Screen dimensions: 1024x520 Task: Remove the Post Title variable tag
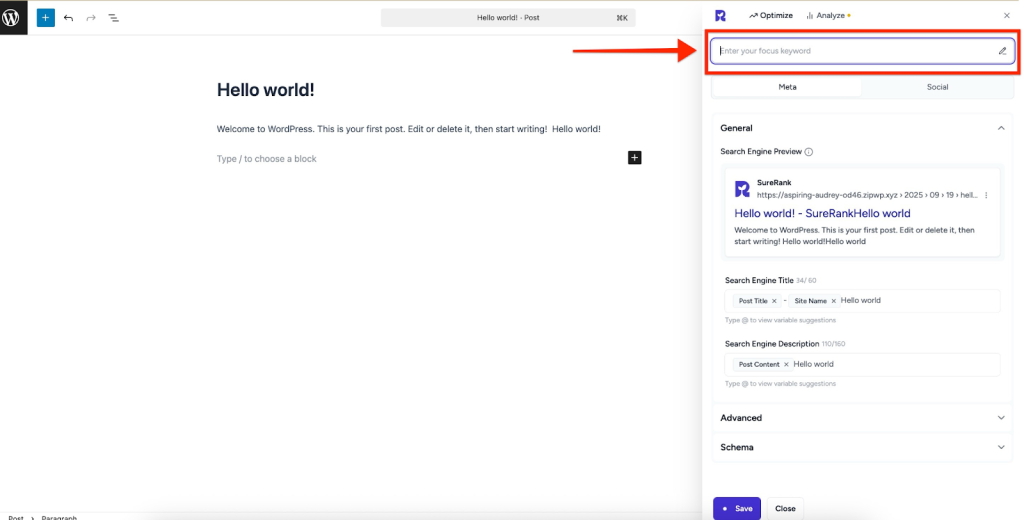click(x=774, y=301)
